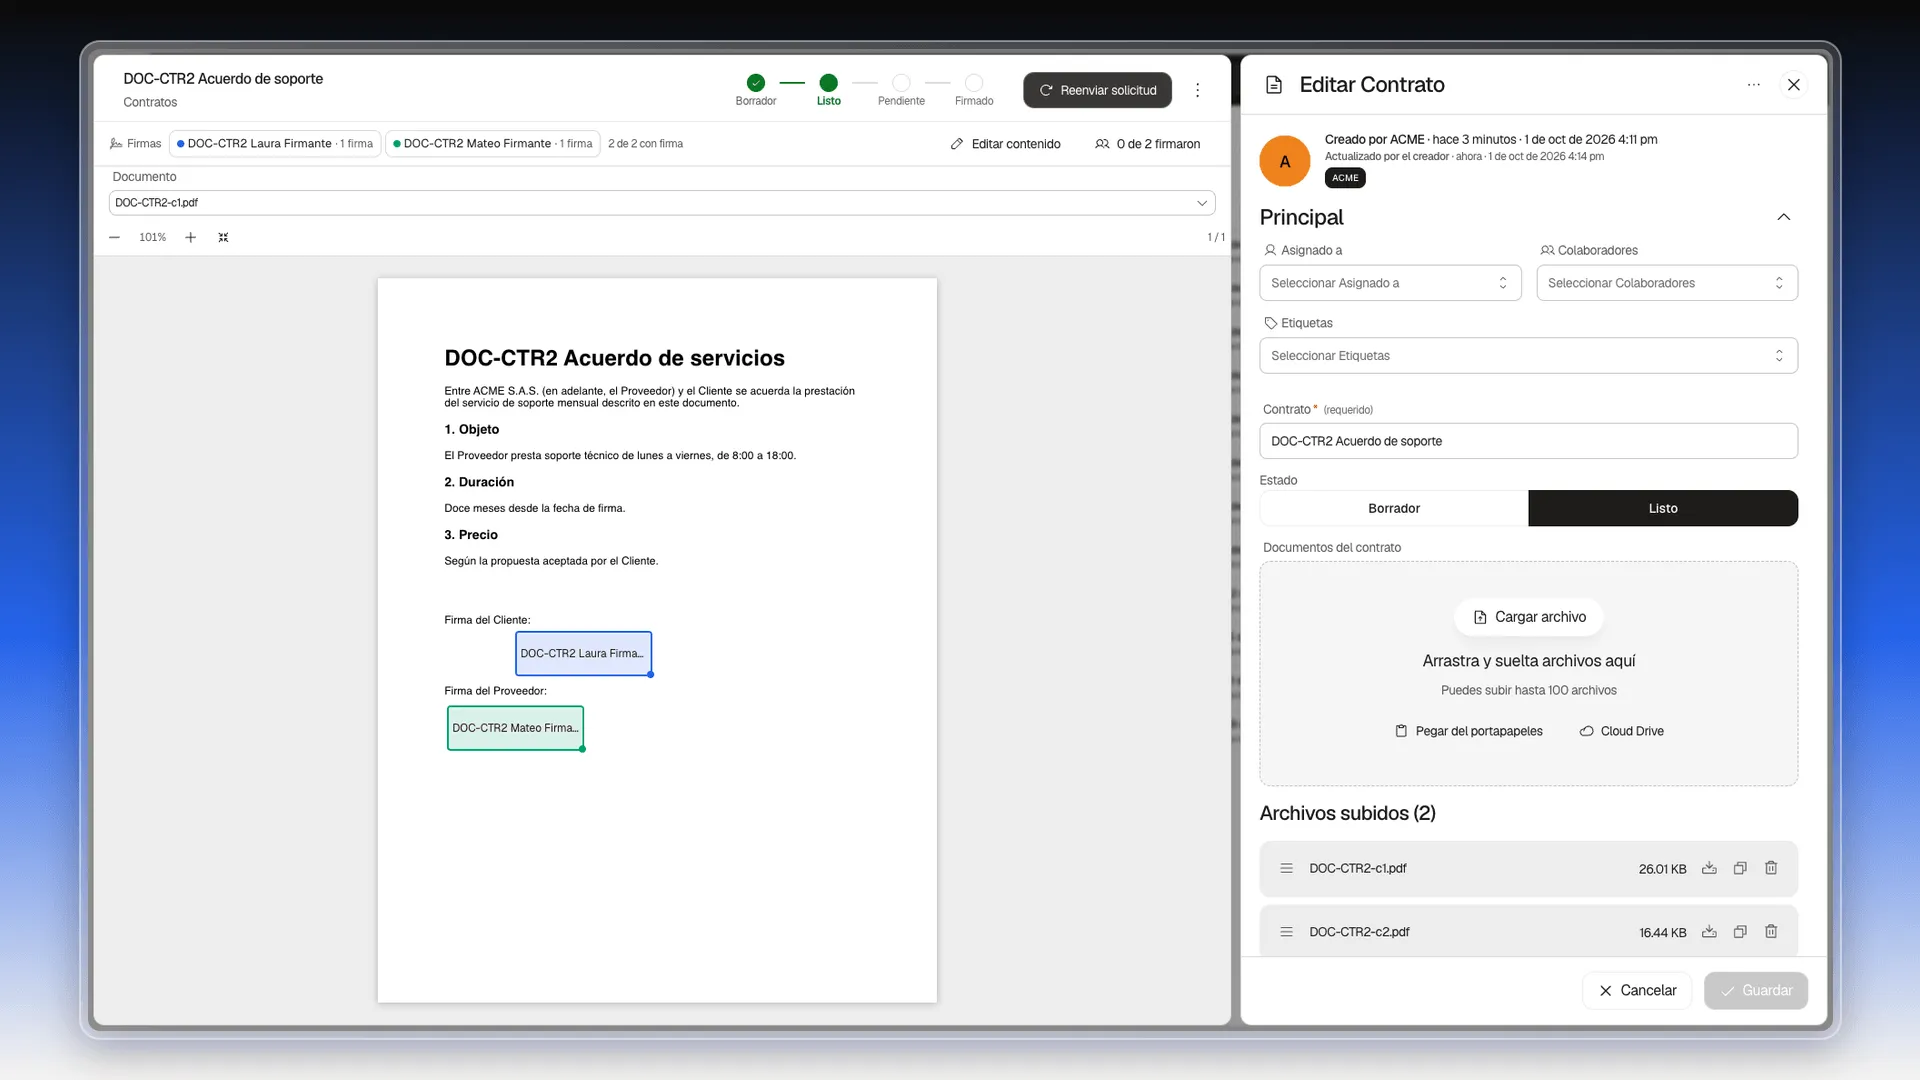Click the Firmas signature icon
Image resolution: width=1920 pixels, height=1080 pixels.
pos(116,144)
